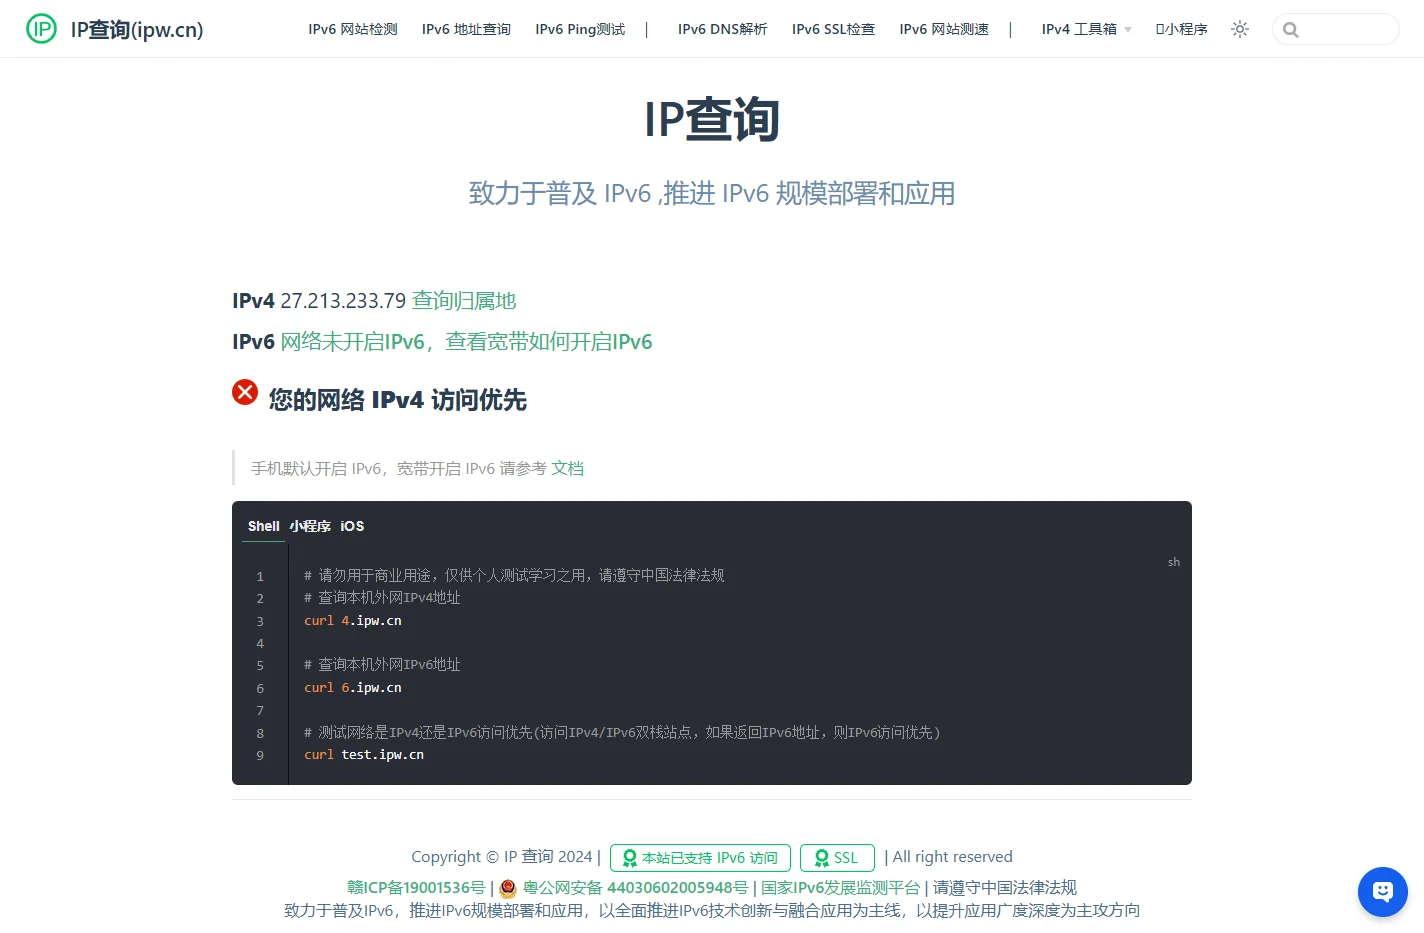This screenshot has height=933, width=1424.
Task: Click the SSL badge button
Action: [x=837, y=858]
